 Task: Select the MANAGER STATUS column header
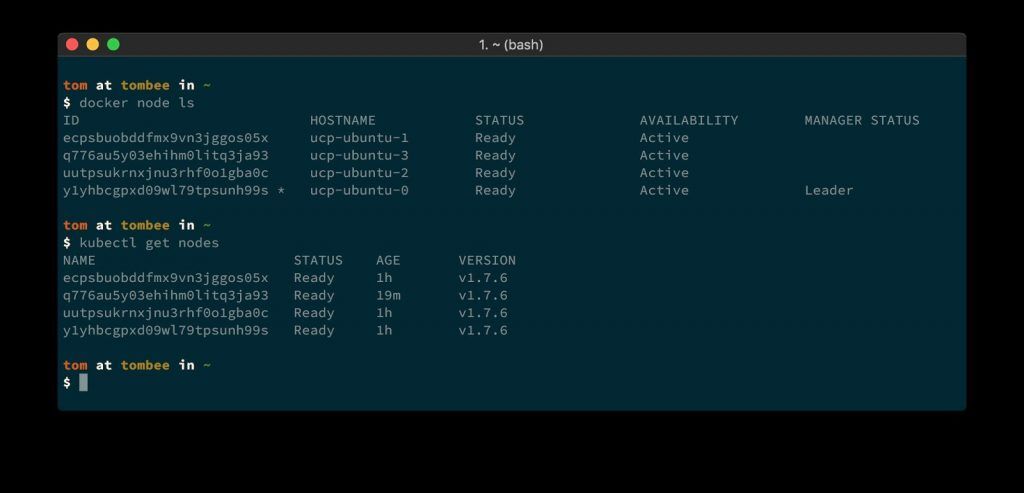coord(862,121)
